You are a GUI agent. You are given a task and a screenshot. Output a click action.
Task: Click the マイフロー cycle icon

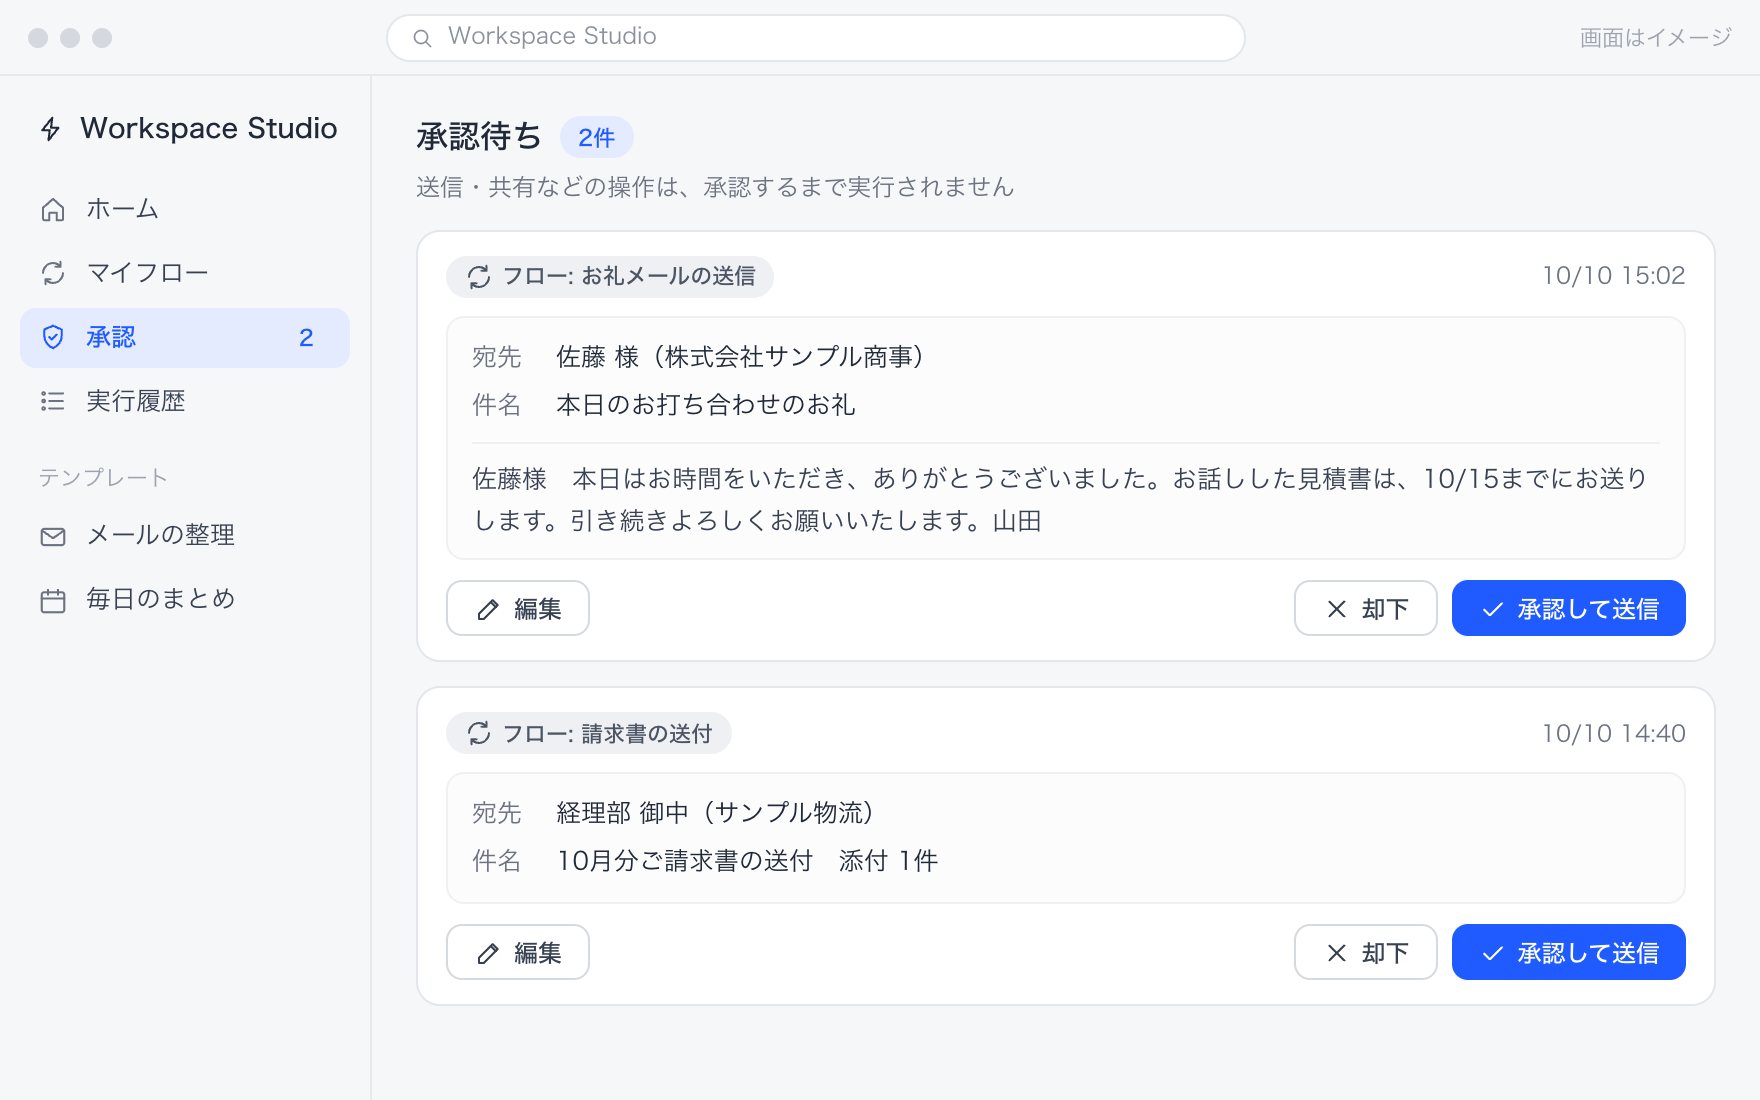click(x=53, y=273)
